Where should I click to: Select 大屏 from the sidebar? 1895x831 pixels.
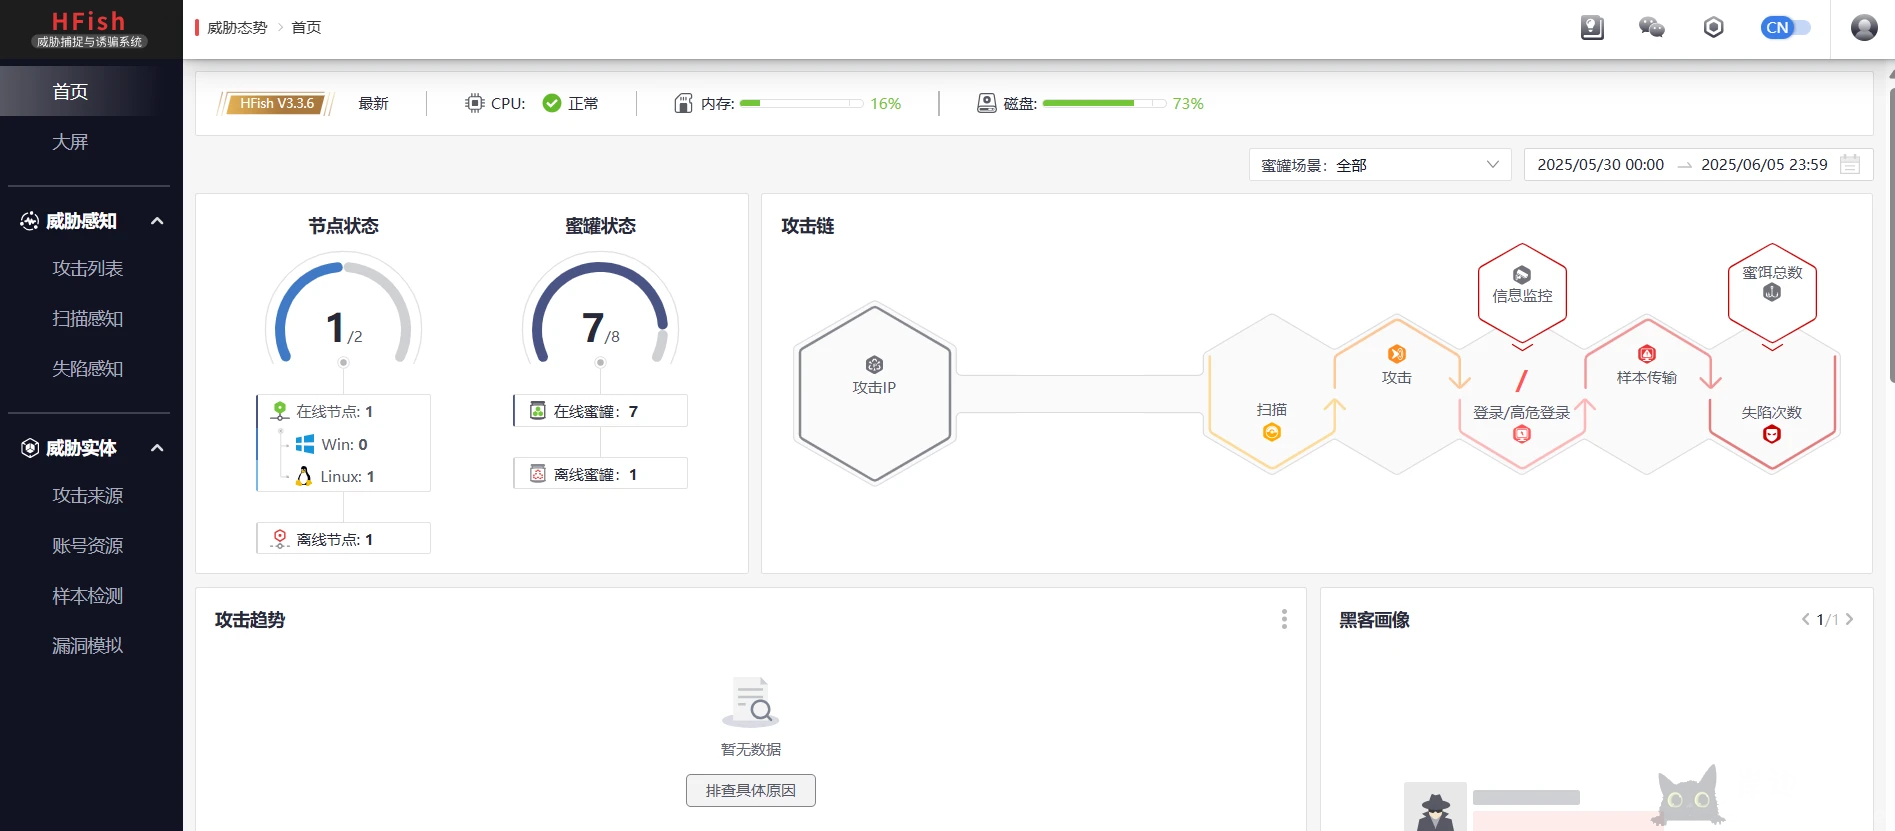[70, 142]
